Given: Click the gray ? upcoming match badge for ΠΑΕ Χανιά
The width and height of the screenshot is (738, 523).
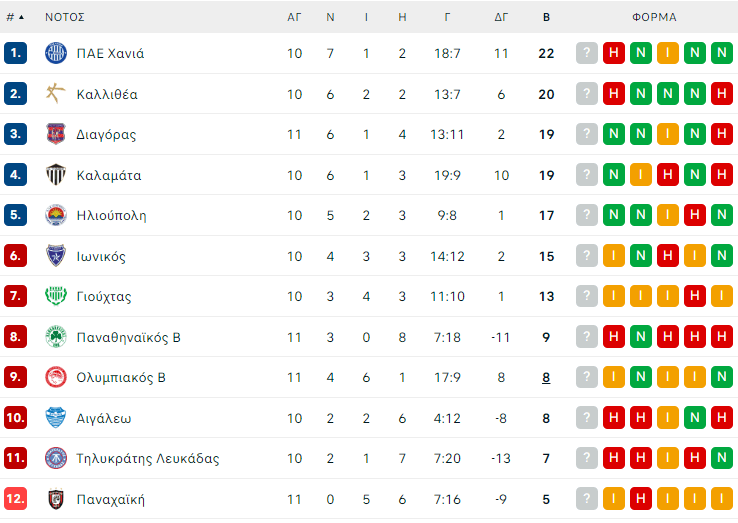Looking at the screenshot, I should (x=587, y=53).
